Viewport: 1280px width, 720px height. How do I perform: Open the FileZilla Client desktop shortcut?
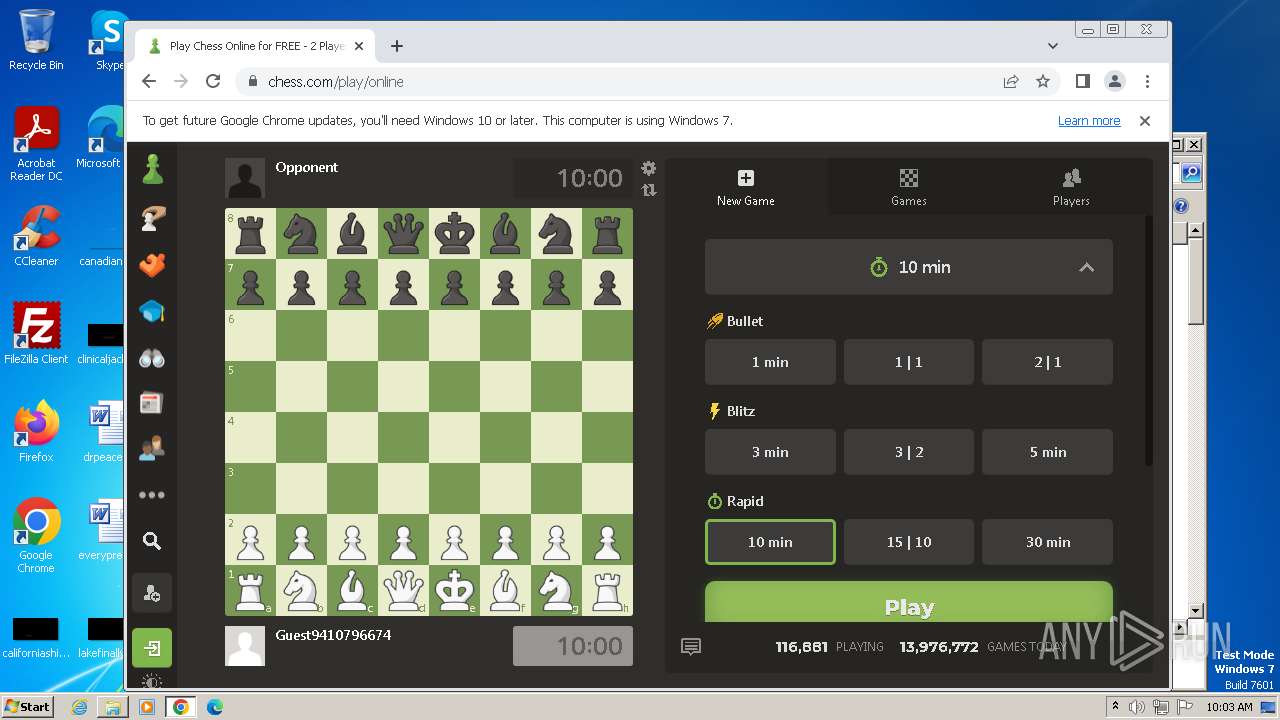point(36,334)
